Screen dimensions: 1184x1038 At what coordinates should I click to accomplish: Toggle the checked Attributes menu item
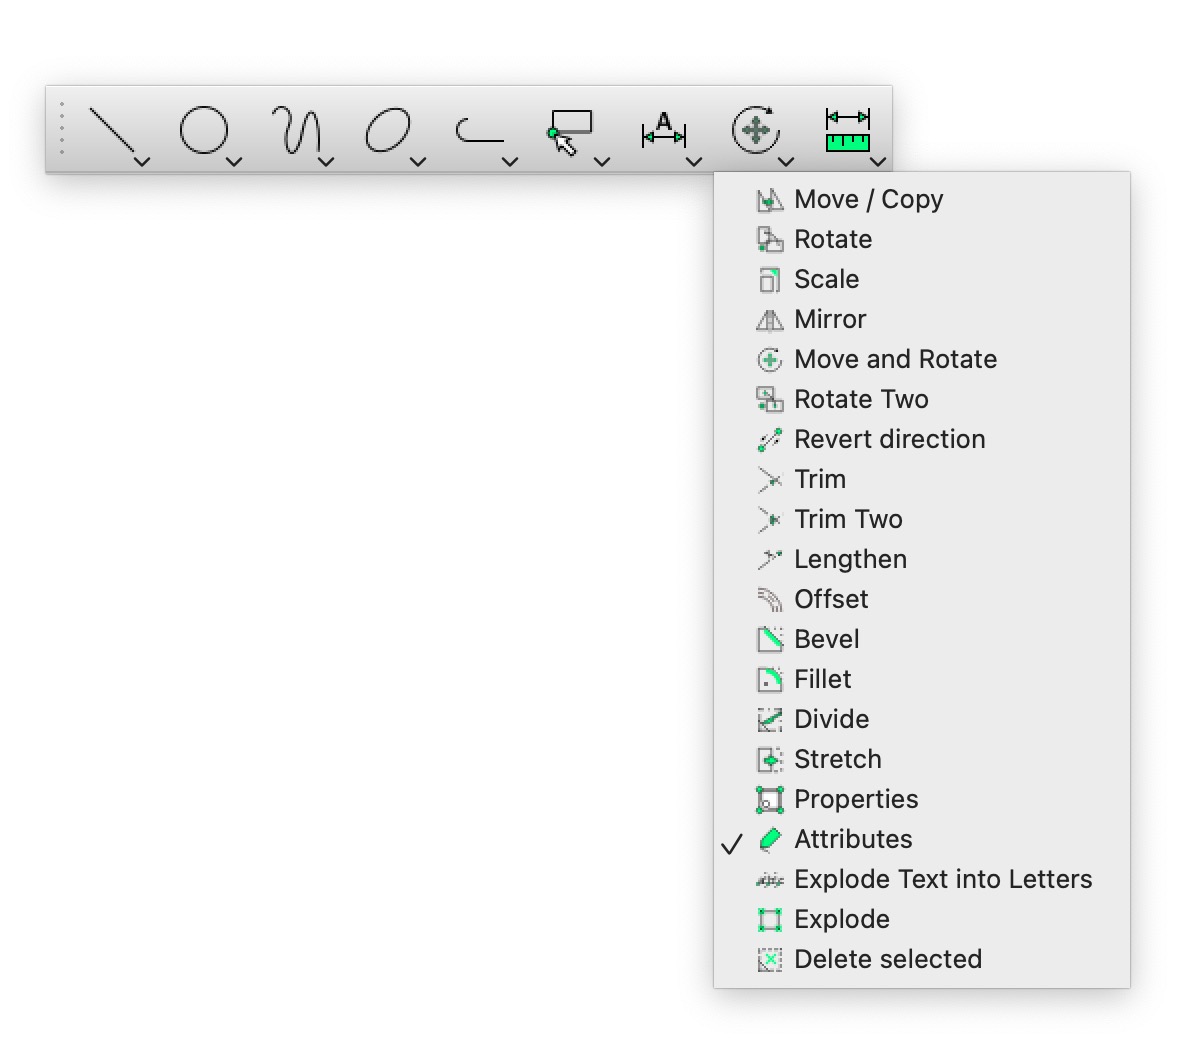pyautogui.click(x=853, y=839)
